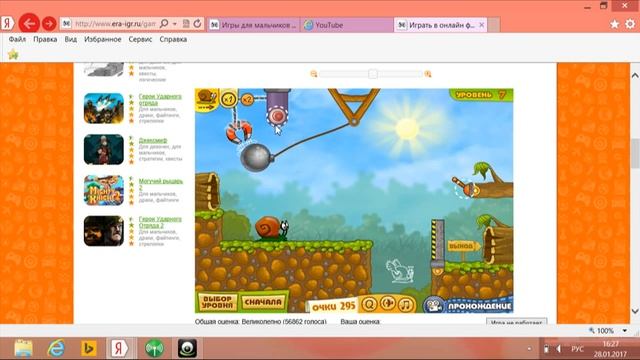640x360 pixels.
Task: Open File Explorer from taskbar
Action: coord(23,348)
